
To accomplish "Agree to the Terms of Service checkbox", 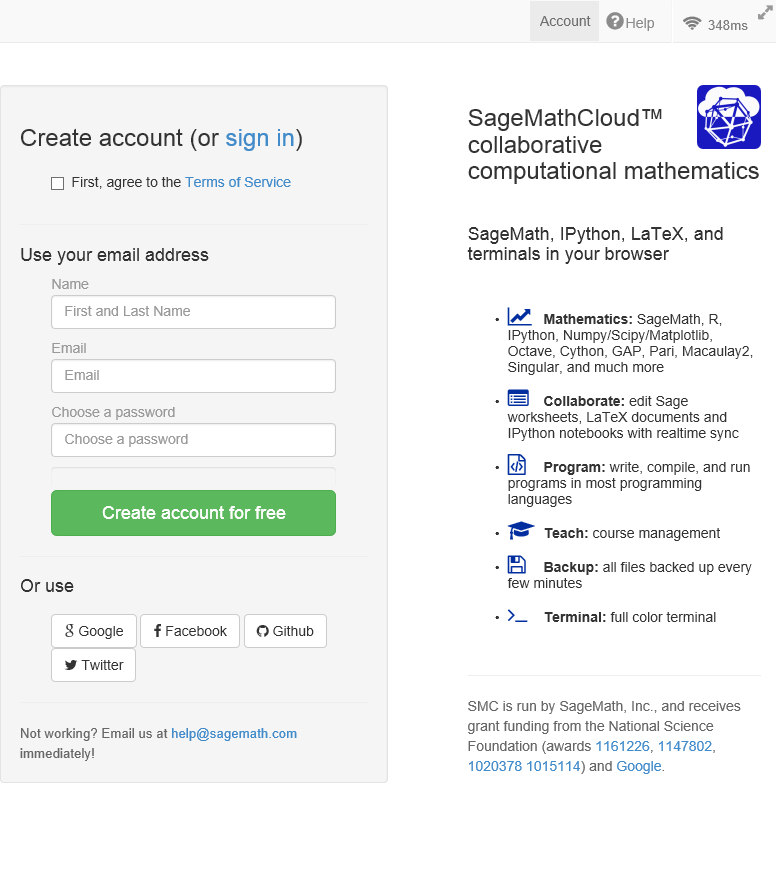I will click(58, 183).
